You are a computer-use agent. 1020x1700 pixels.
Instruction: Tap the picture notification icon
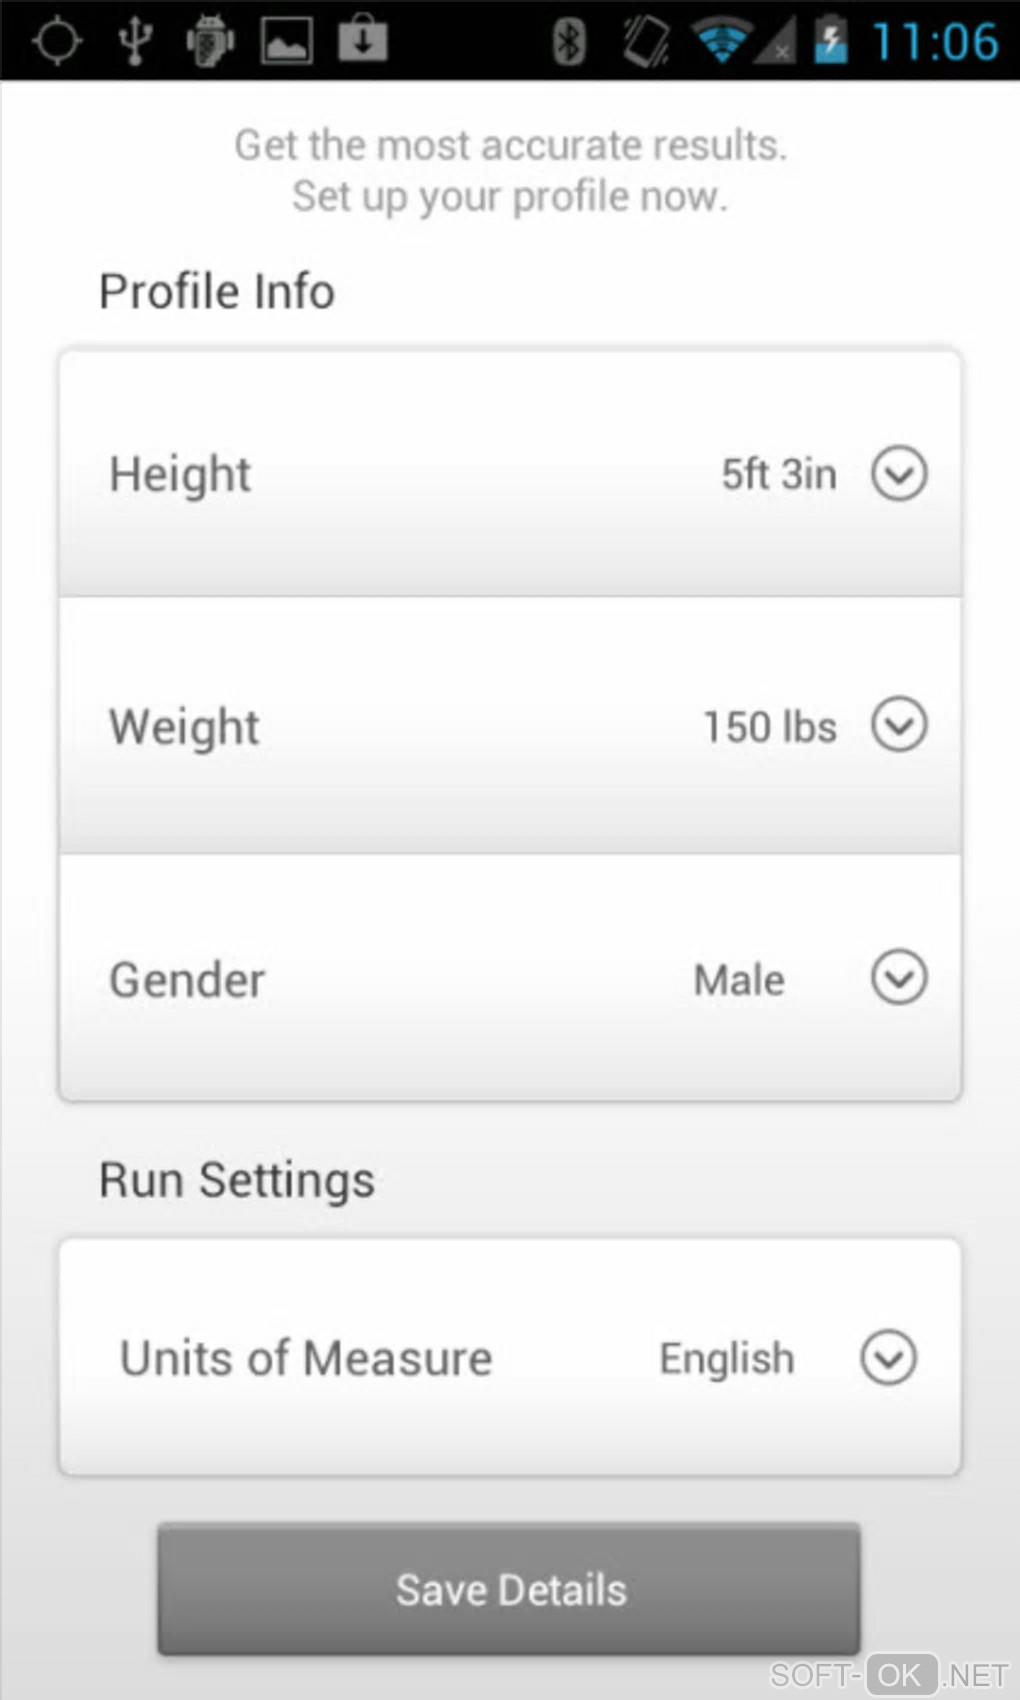(x=287, y=41)
